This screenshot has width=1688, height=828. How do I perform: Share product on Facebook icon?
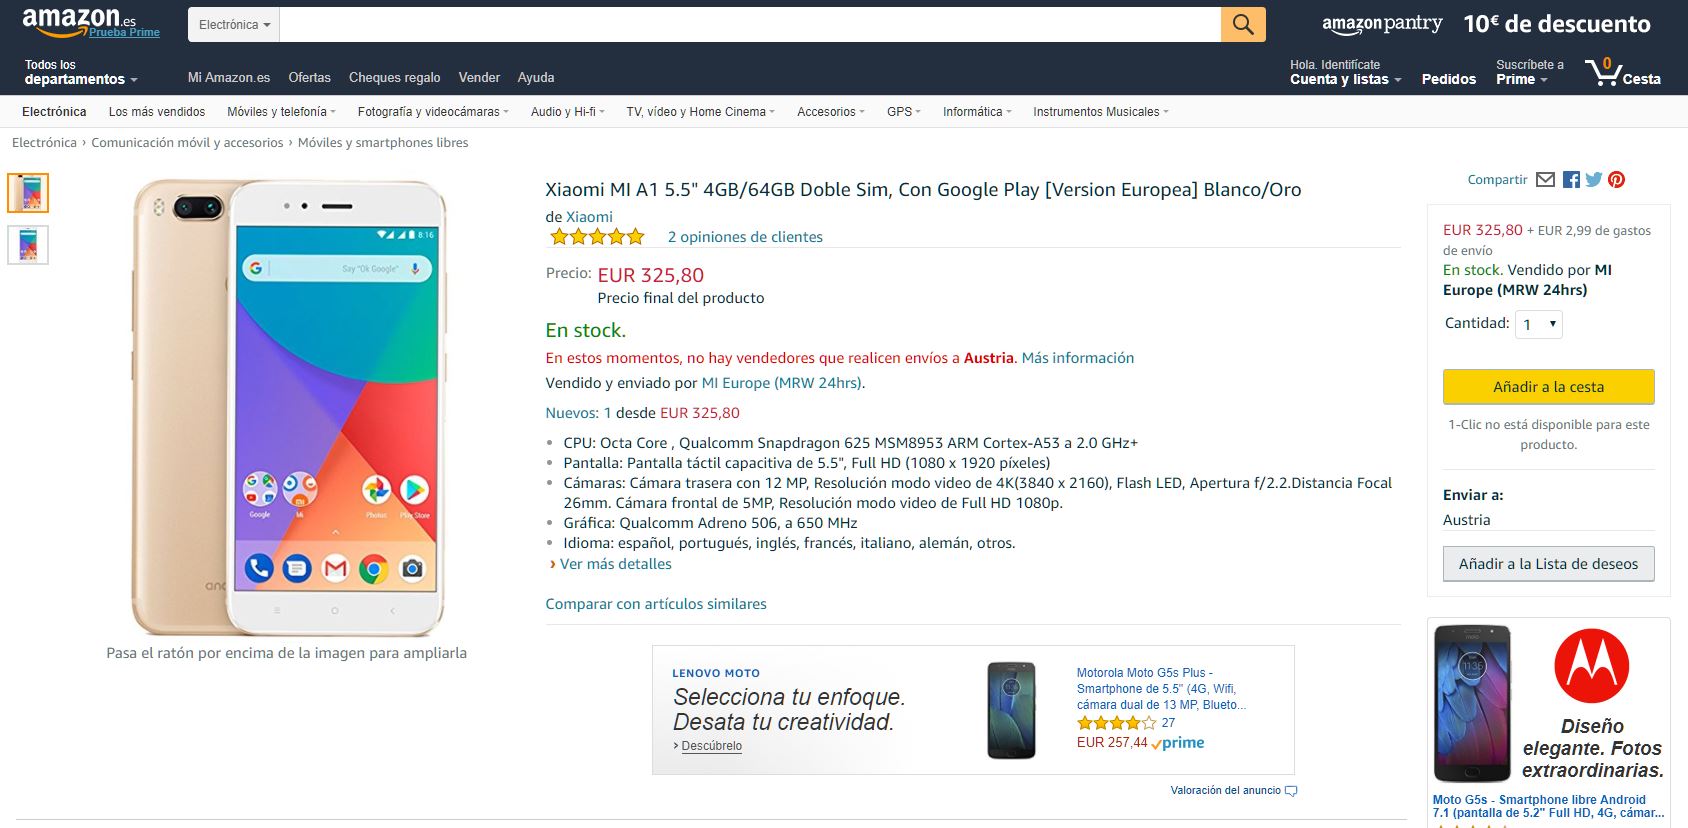coord(1571,180)
